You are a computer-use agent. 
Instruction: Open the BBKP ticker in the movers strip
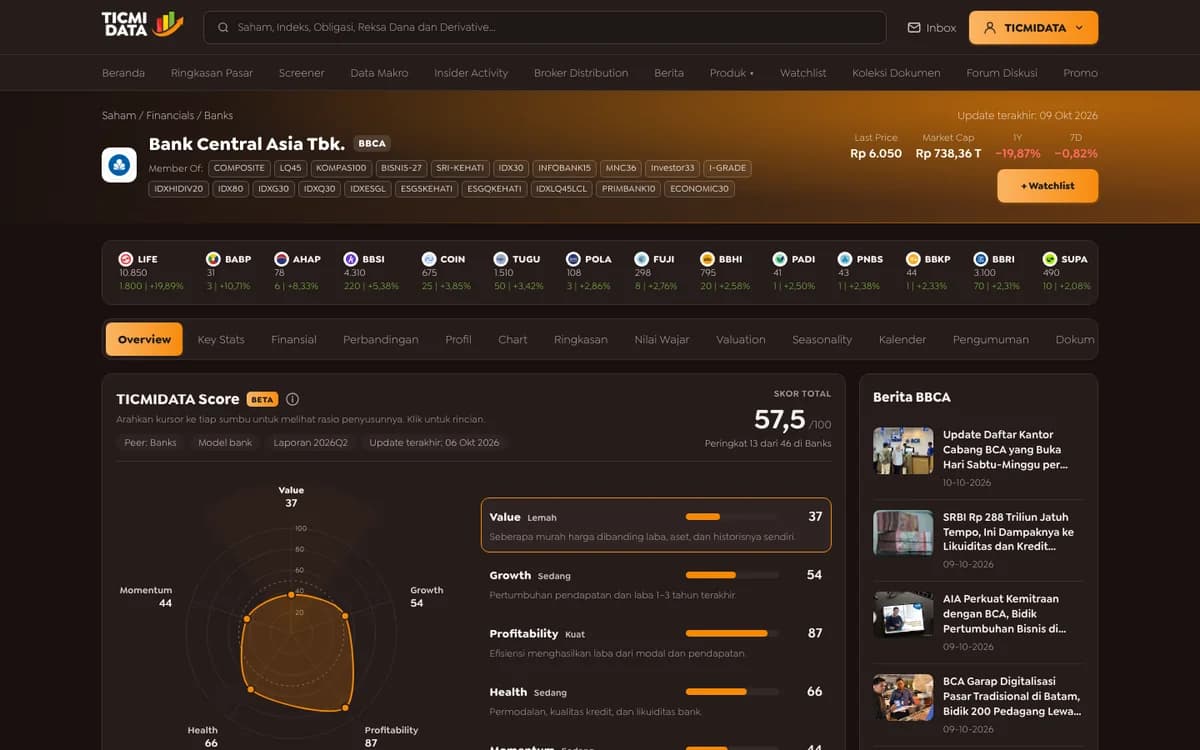click(x=928, y=272)
